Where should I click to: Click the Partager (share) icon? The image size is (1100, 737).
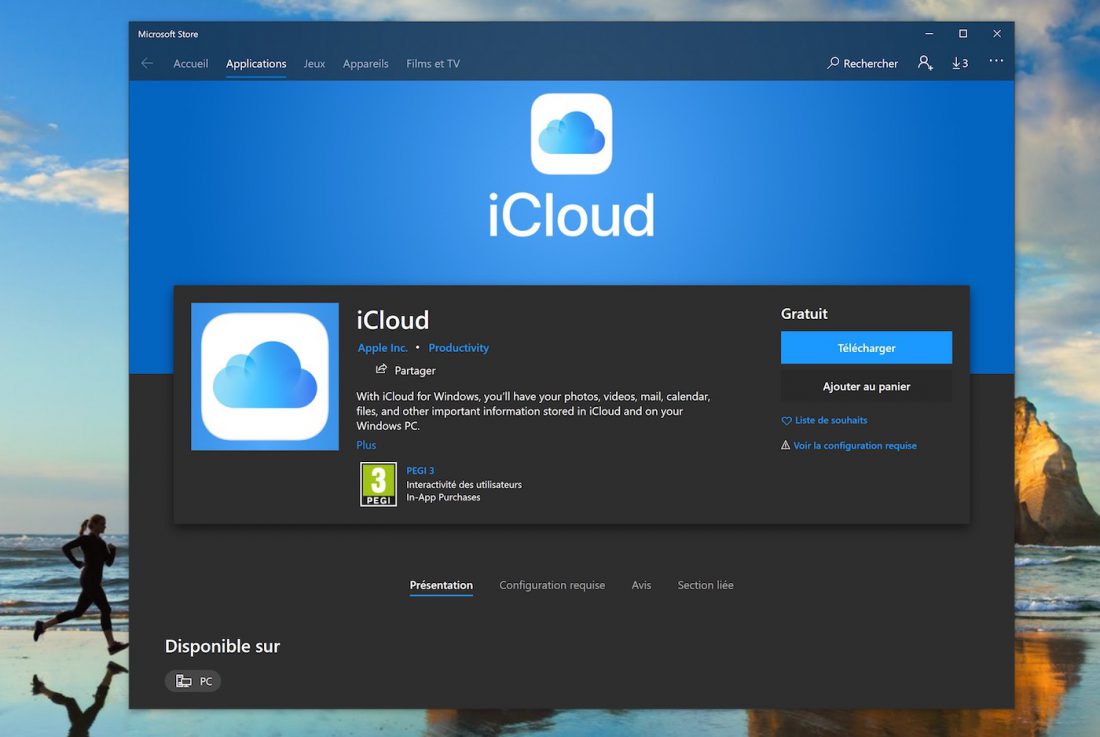pyautogui.click(x=383, y=370)
